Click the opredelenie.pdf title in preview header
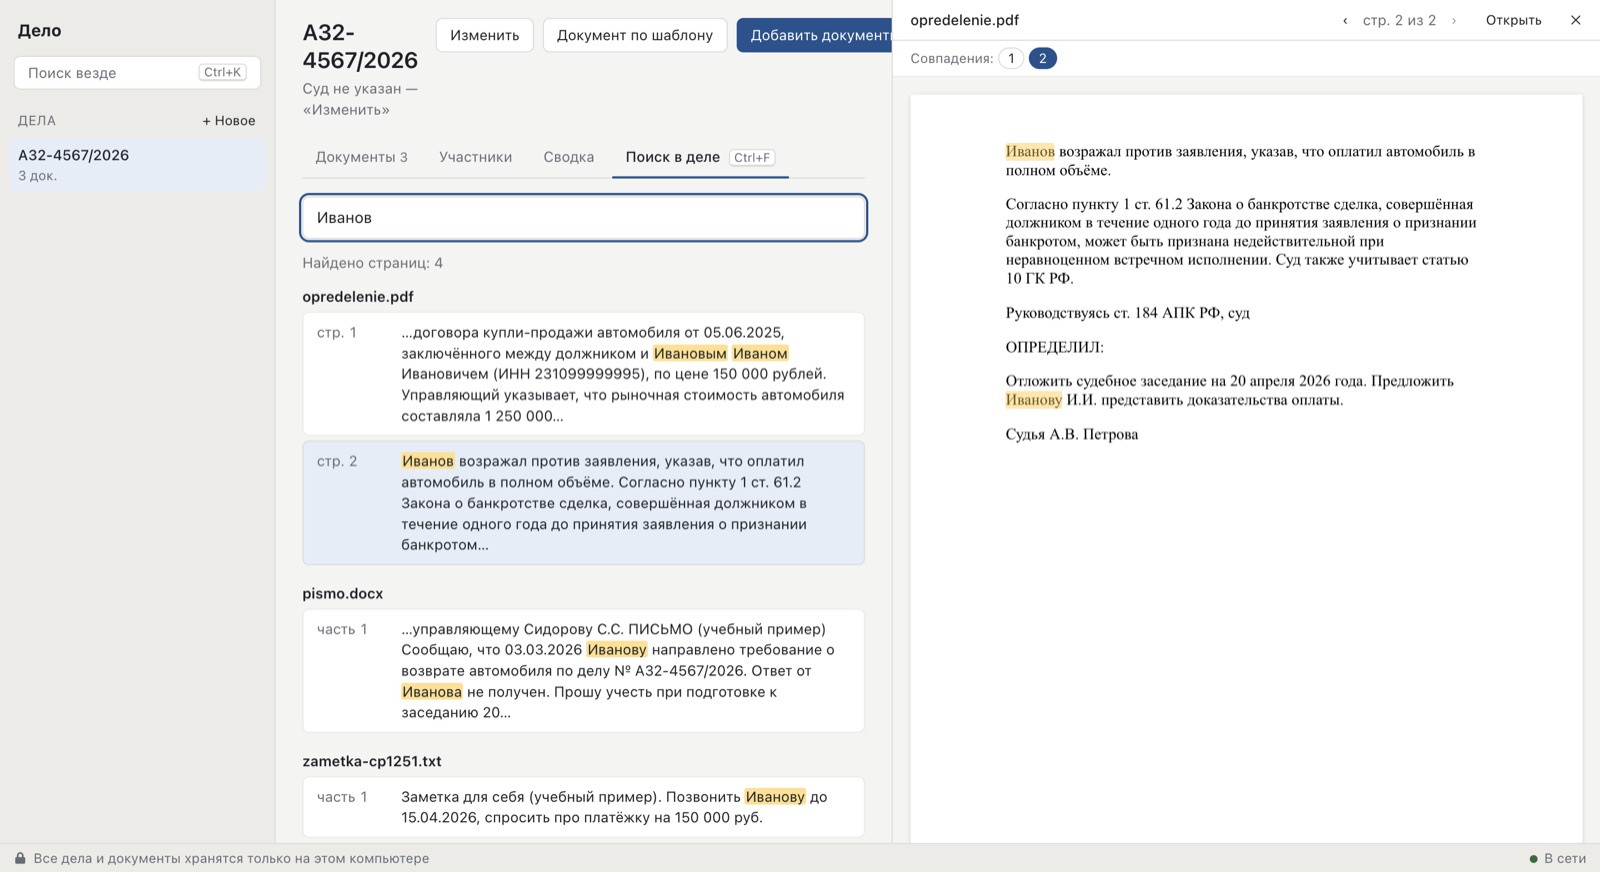The width and height of the screenshot is (1600, 872). click(964, 20)
